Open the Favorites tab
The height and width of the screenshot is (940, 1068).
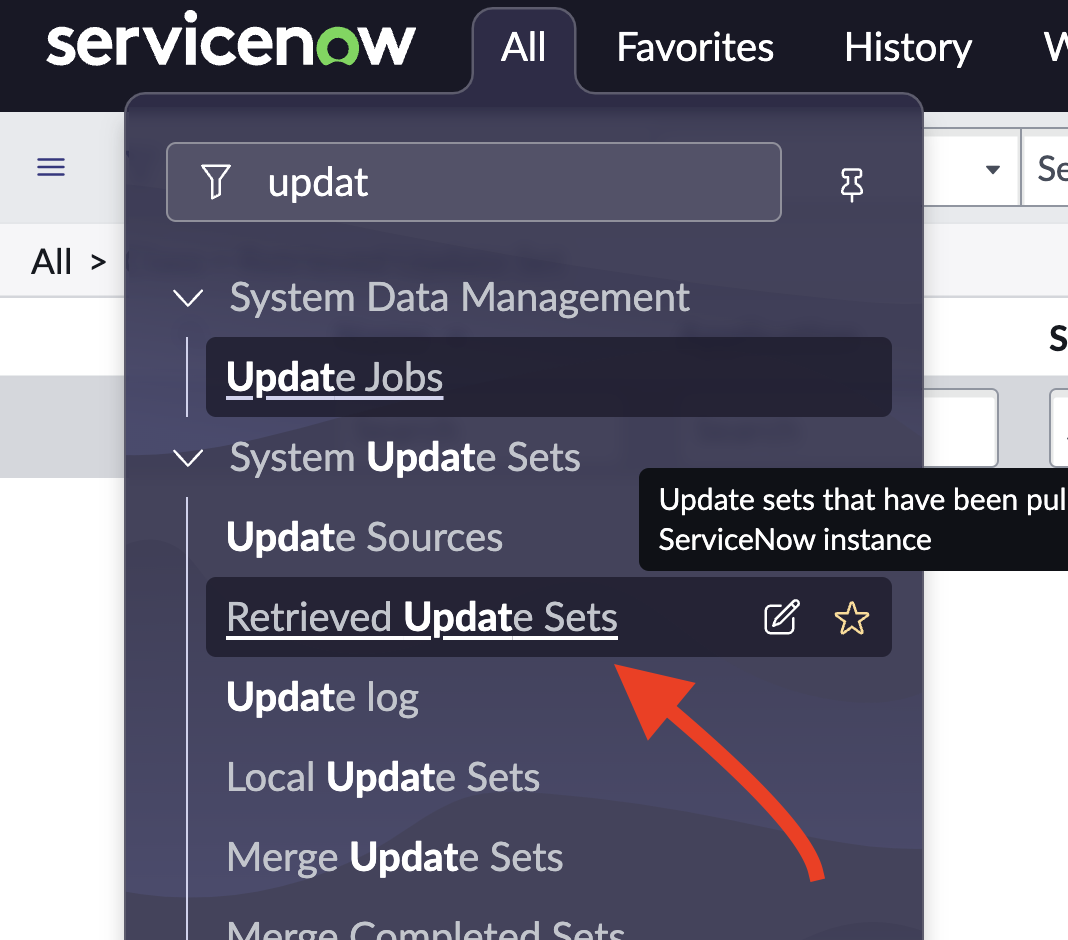(695, 47)
